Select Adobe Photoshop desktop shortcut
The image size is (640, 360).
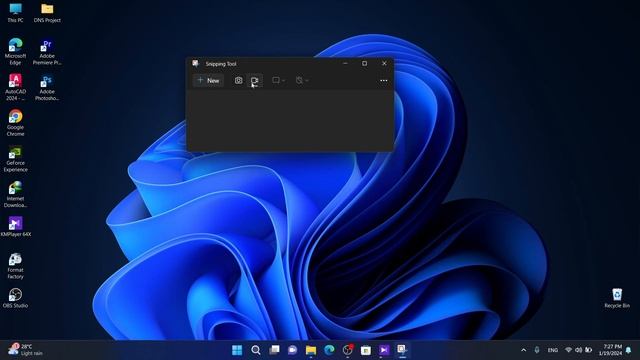point(47,87)
